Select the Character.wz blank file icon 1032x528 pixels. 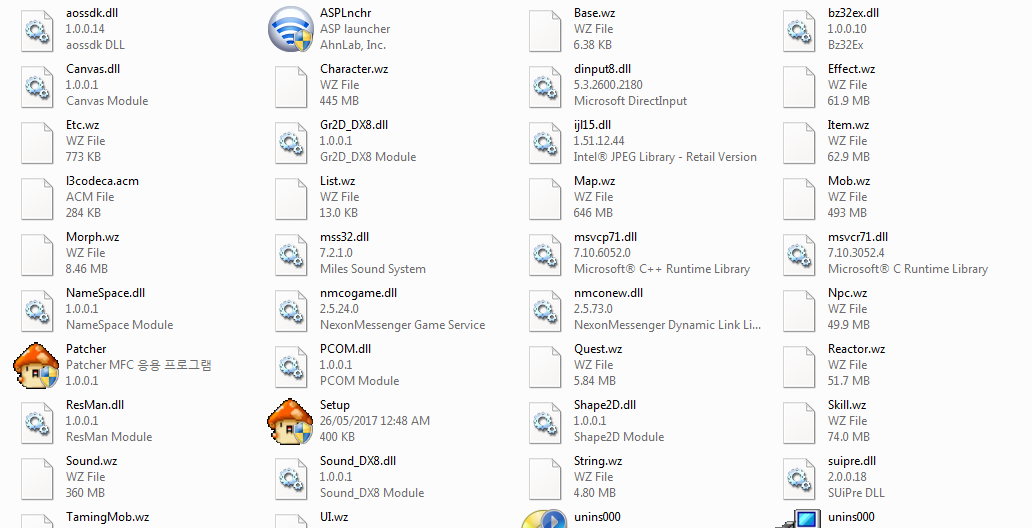coord(291,85)
